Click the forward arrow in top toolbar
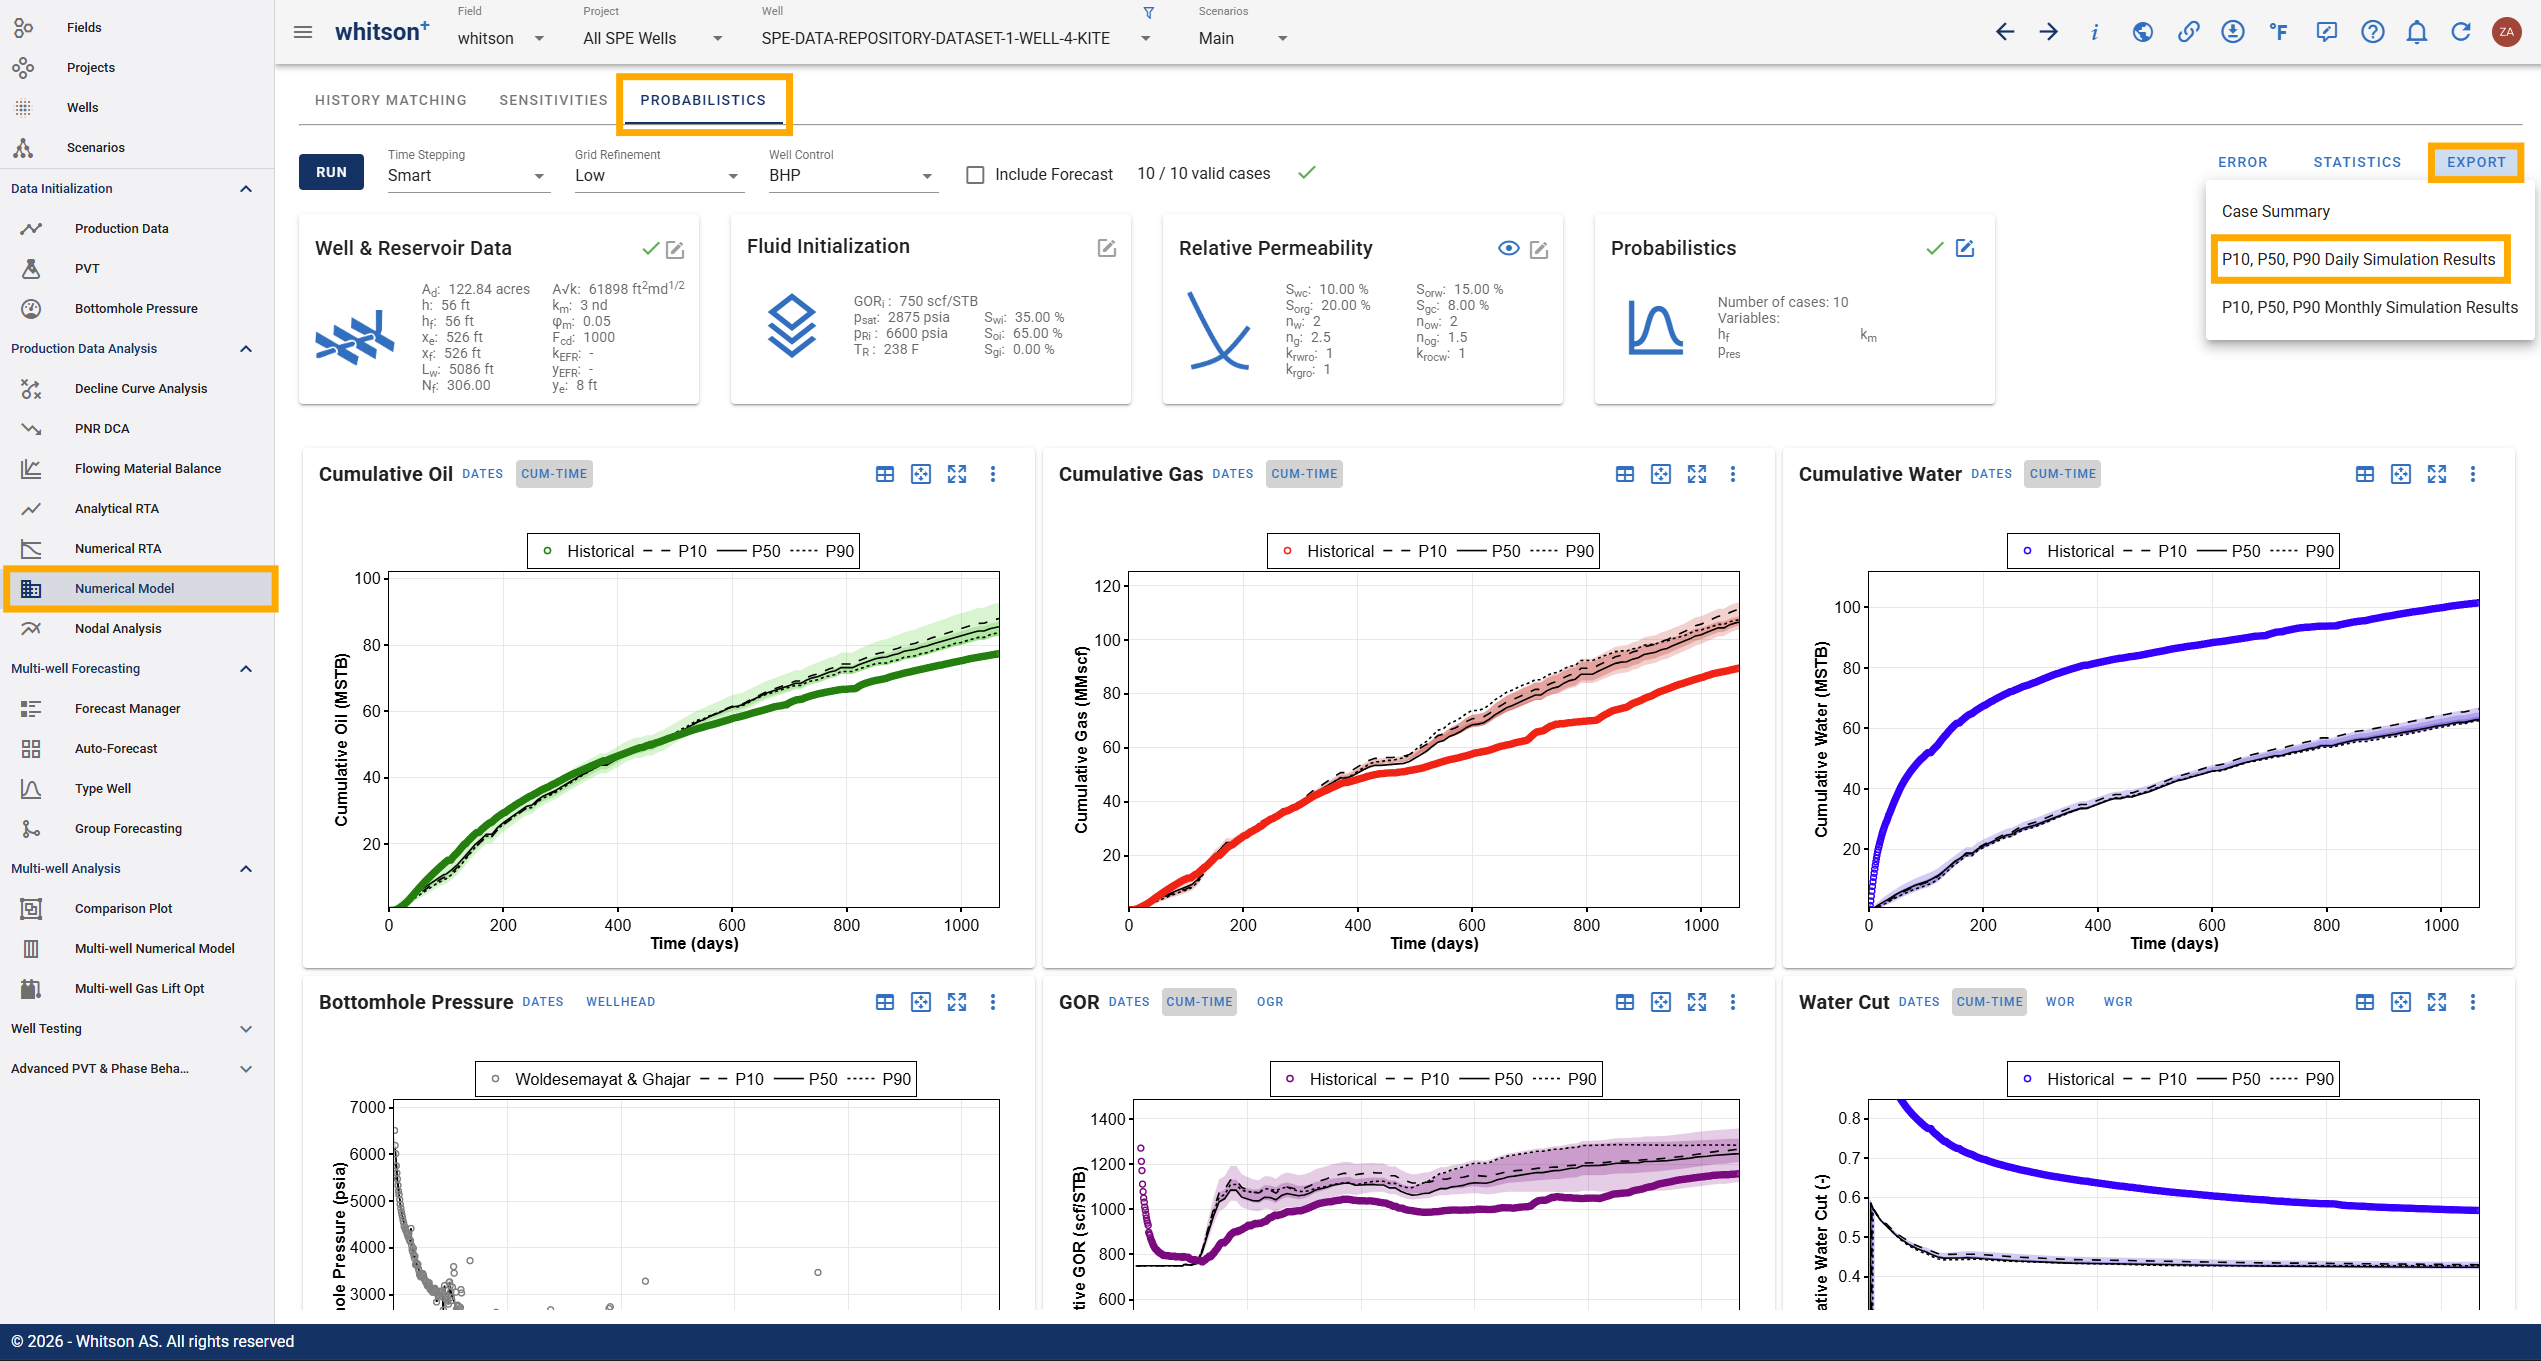 click(x=2049, y=32)
